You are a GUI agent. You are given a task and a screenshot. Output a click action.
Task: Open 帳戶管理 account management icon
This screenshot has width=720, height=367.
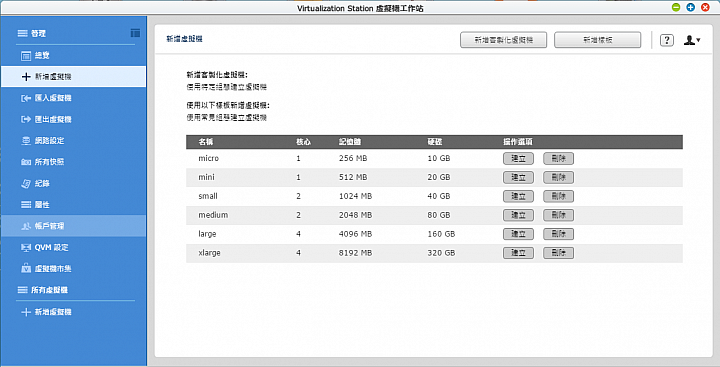coord(26,226)
